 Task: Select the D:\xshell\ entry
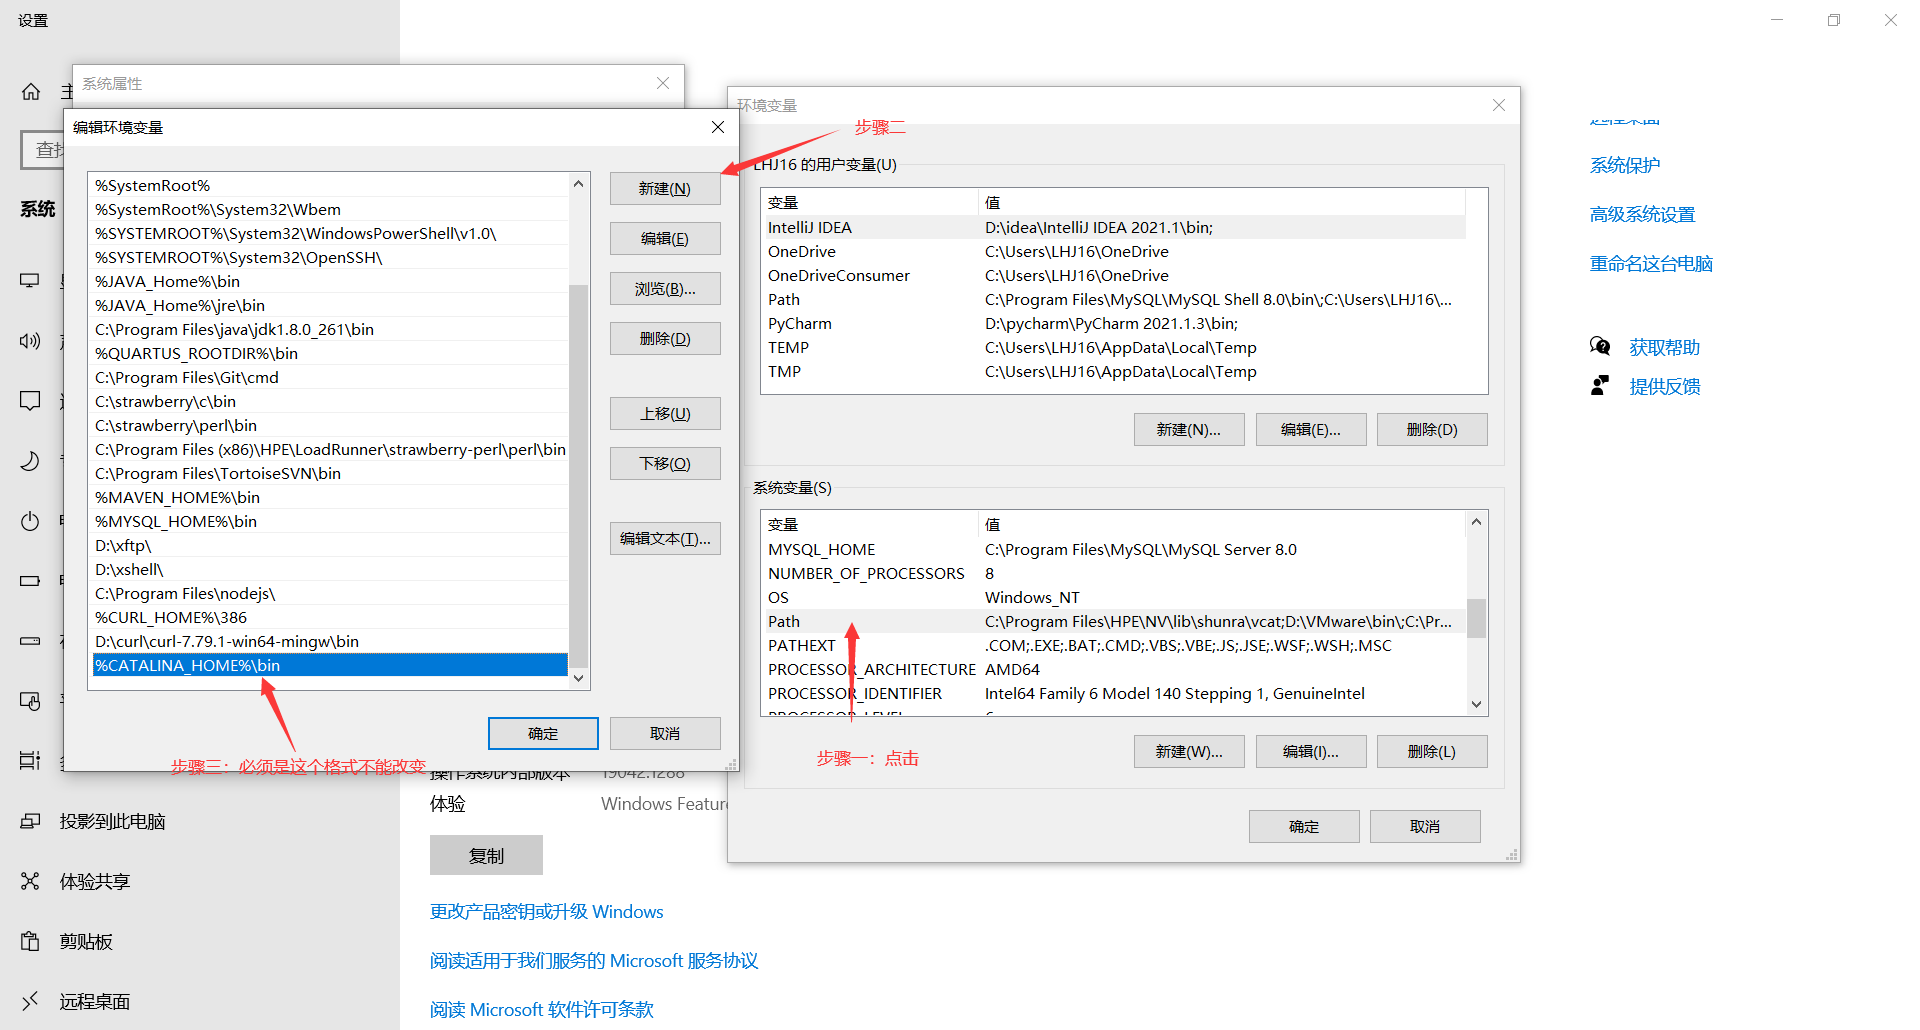point(330,569)
